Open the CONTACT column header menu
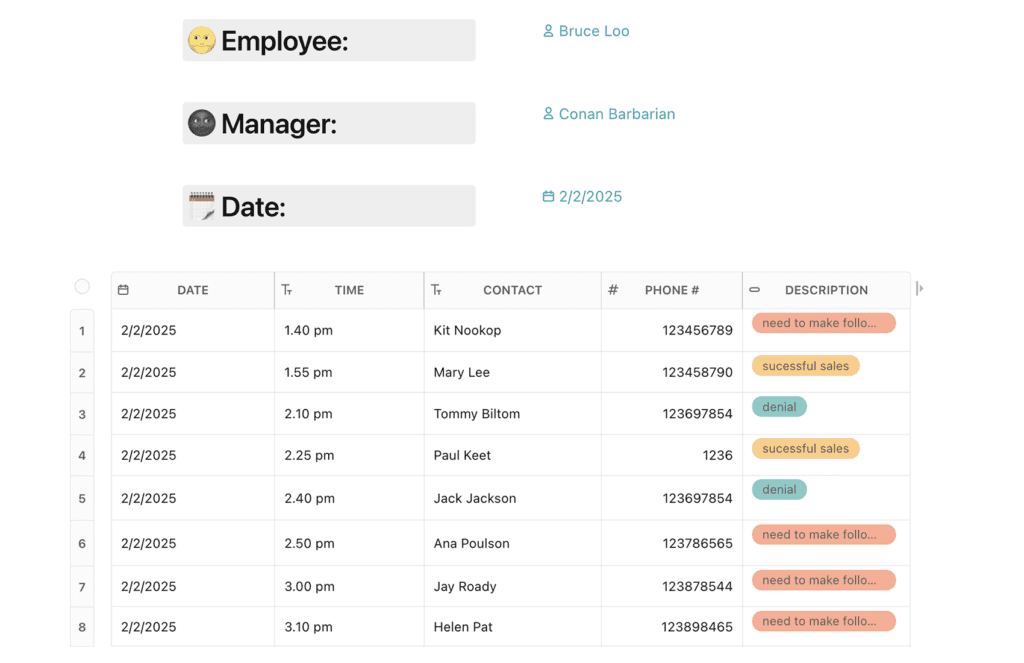Screen dimensions: 1024x663 [512, 290]
